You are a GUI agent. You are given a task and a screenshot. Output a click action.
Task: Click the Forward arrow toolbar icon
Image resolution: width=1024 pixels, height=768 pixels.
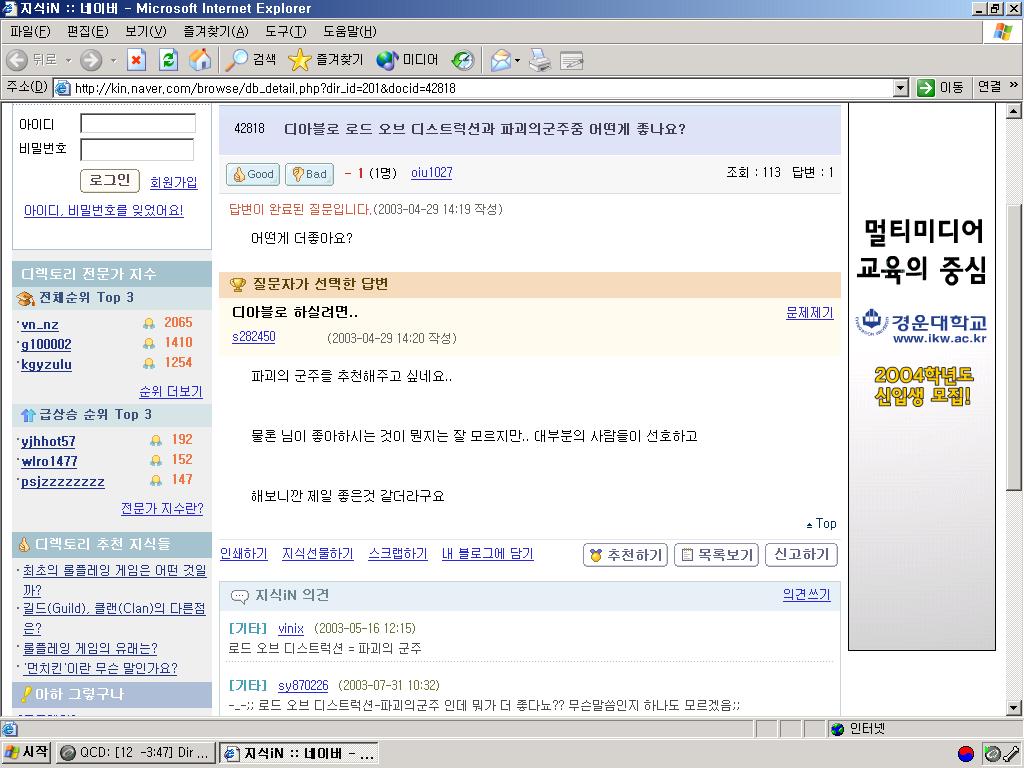(x=91, y=60)
